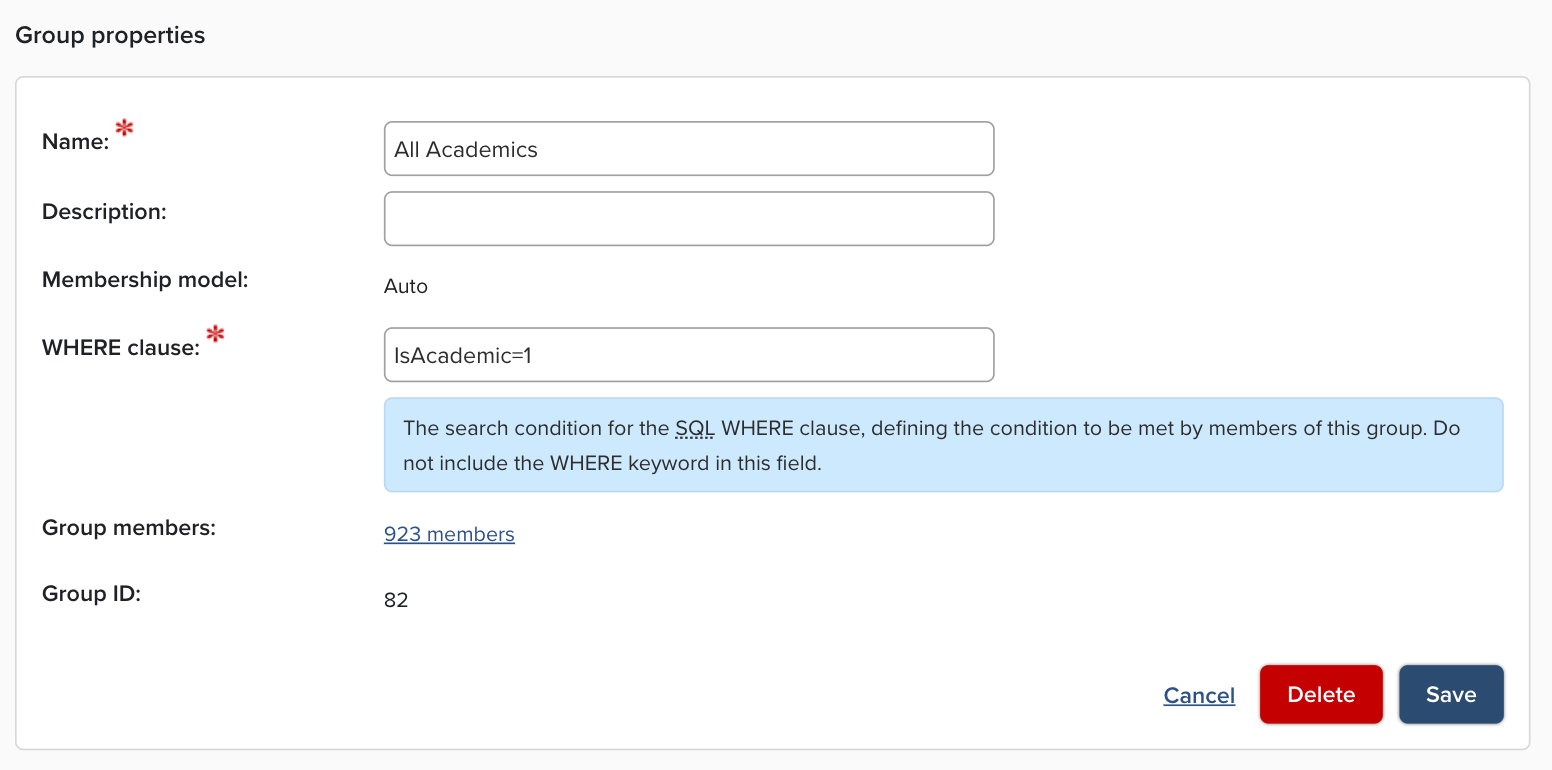
Task: Click the blue WHERE clause help box
Action: click(x=942, y=445)
